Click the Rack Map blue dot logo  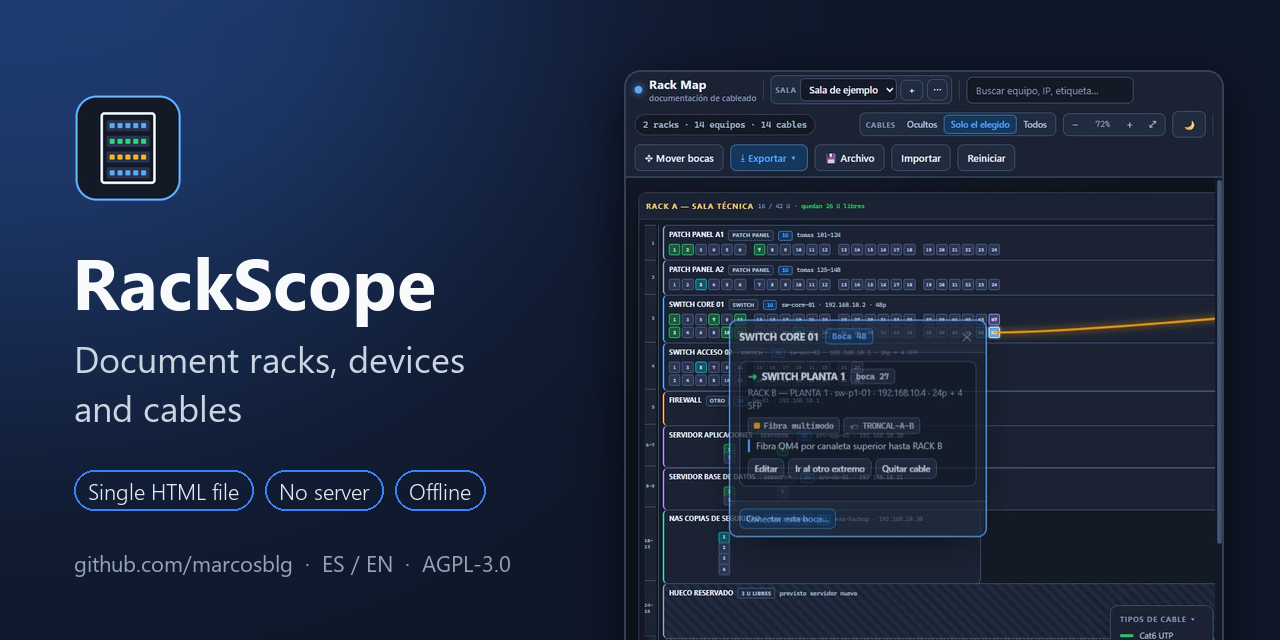[x=639, y=90]
